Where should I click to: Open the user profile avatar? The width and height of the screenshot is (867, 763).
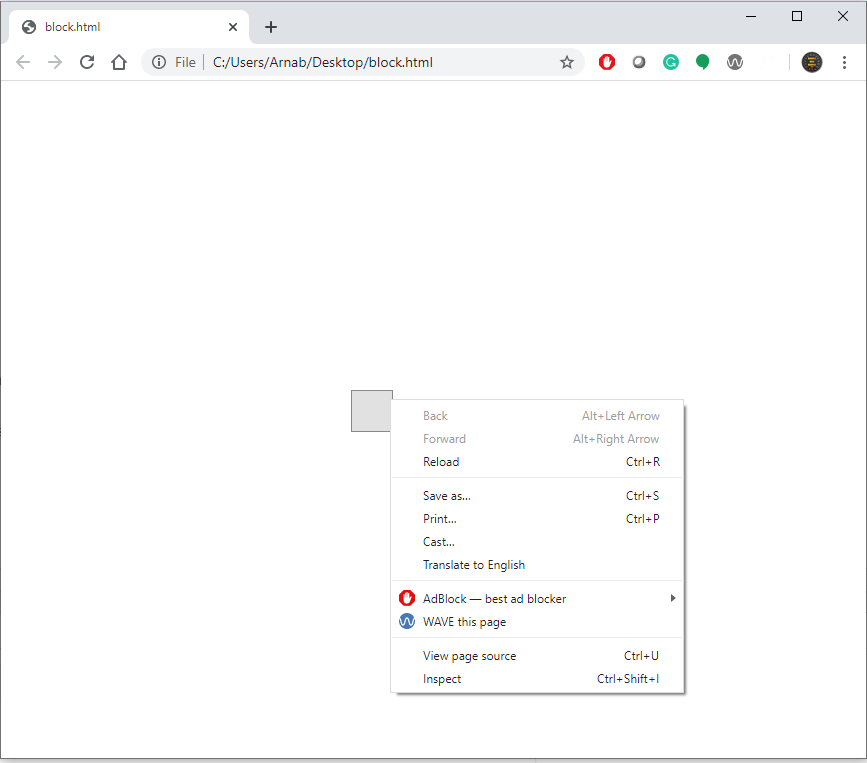[812, 62]
